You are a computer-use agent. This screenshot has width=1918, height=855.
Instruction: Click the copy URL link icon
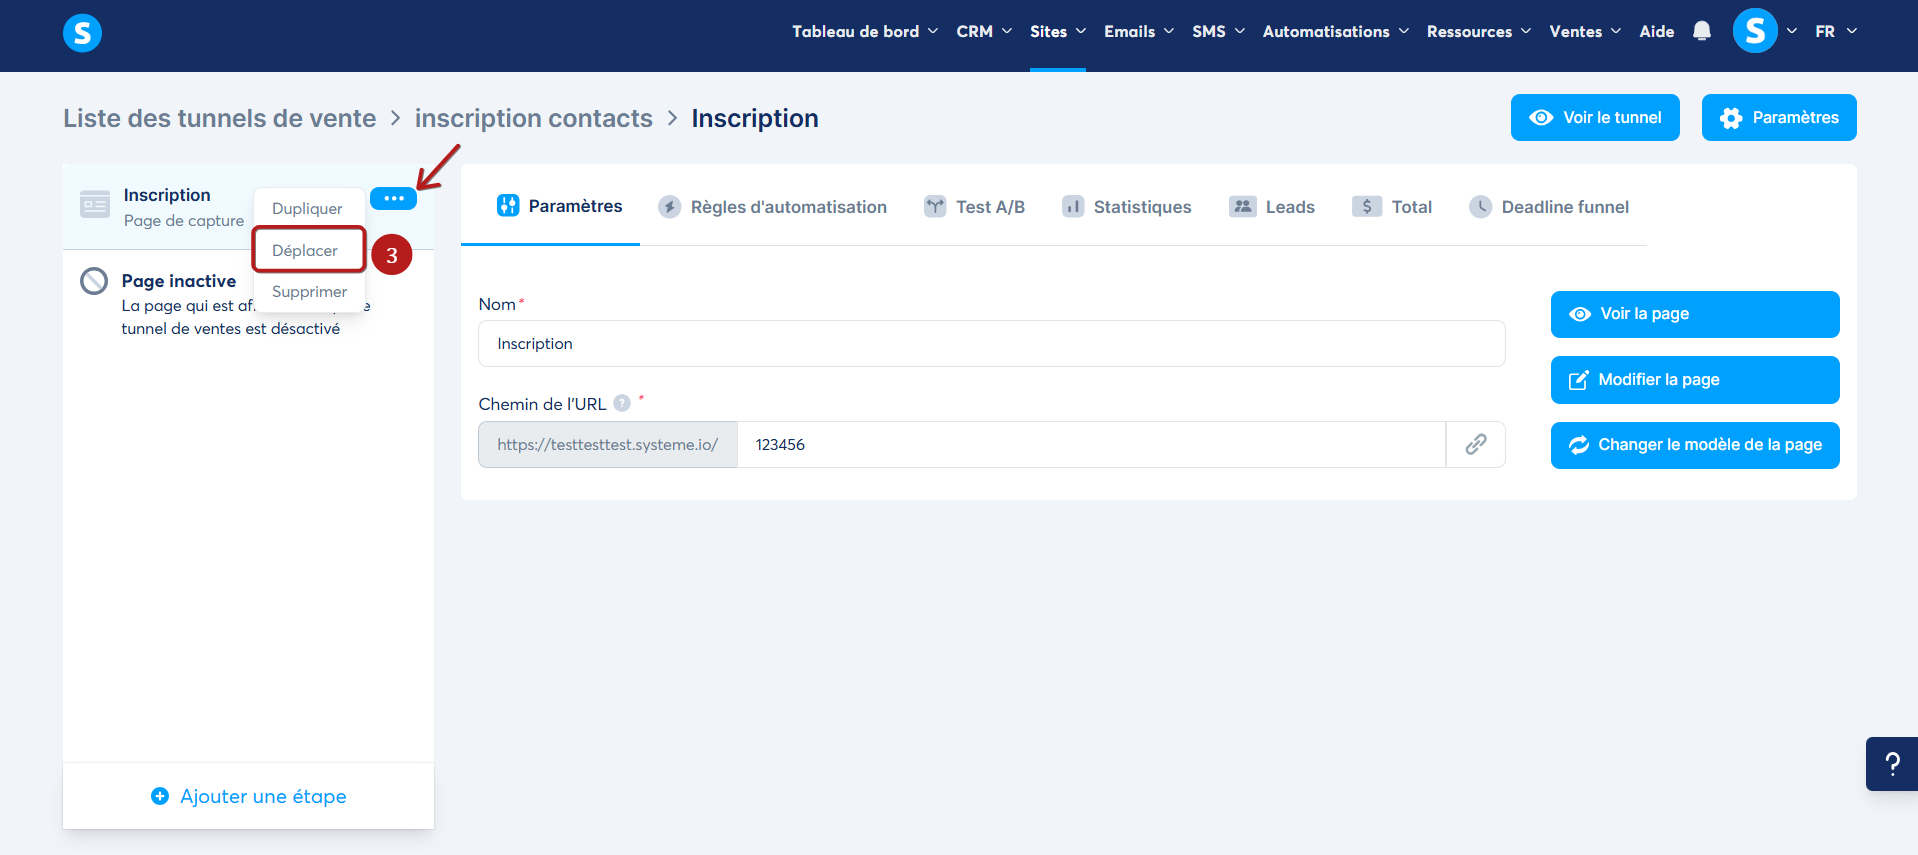1475,444
